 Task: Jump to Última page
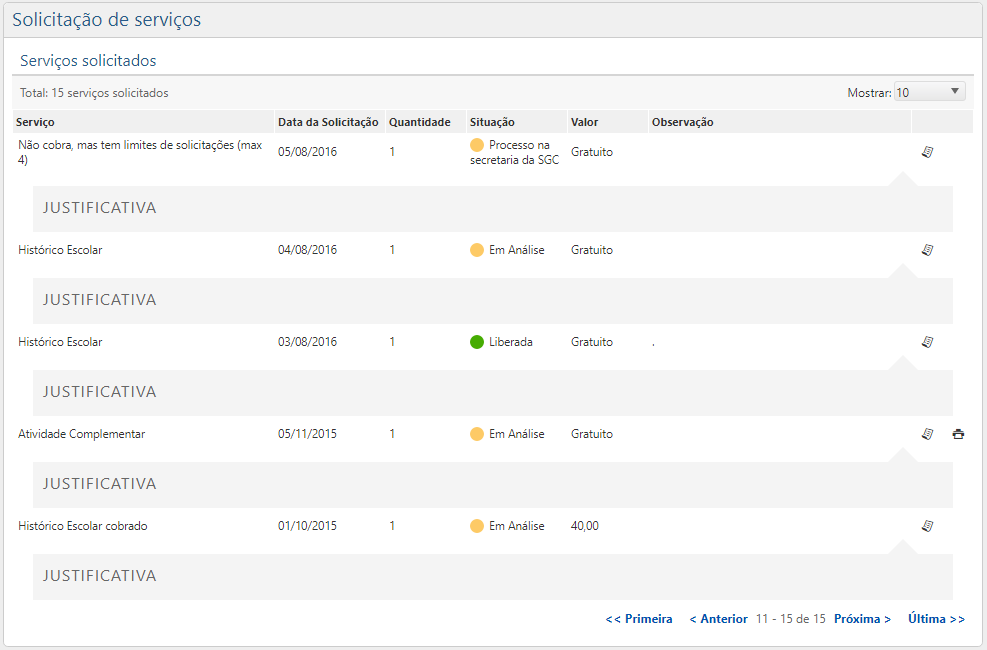point(936,619)
